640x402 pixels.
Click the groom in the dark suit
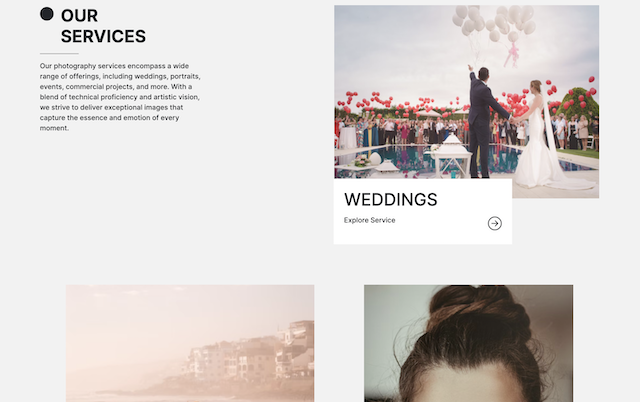(x=484, y=122)
